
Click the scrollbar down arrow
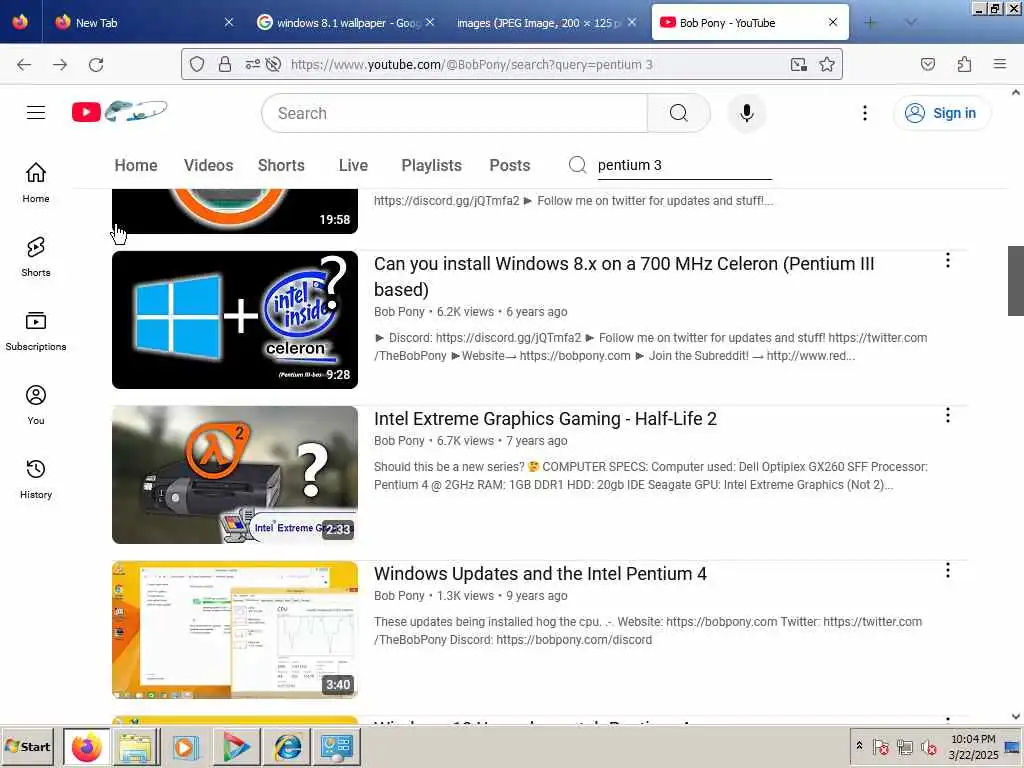coord(1016,716)
